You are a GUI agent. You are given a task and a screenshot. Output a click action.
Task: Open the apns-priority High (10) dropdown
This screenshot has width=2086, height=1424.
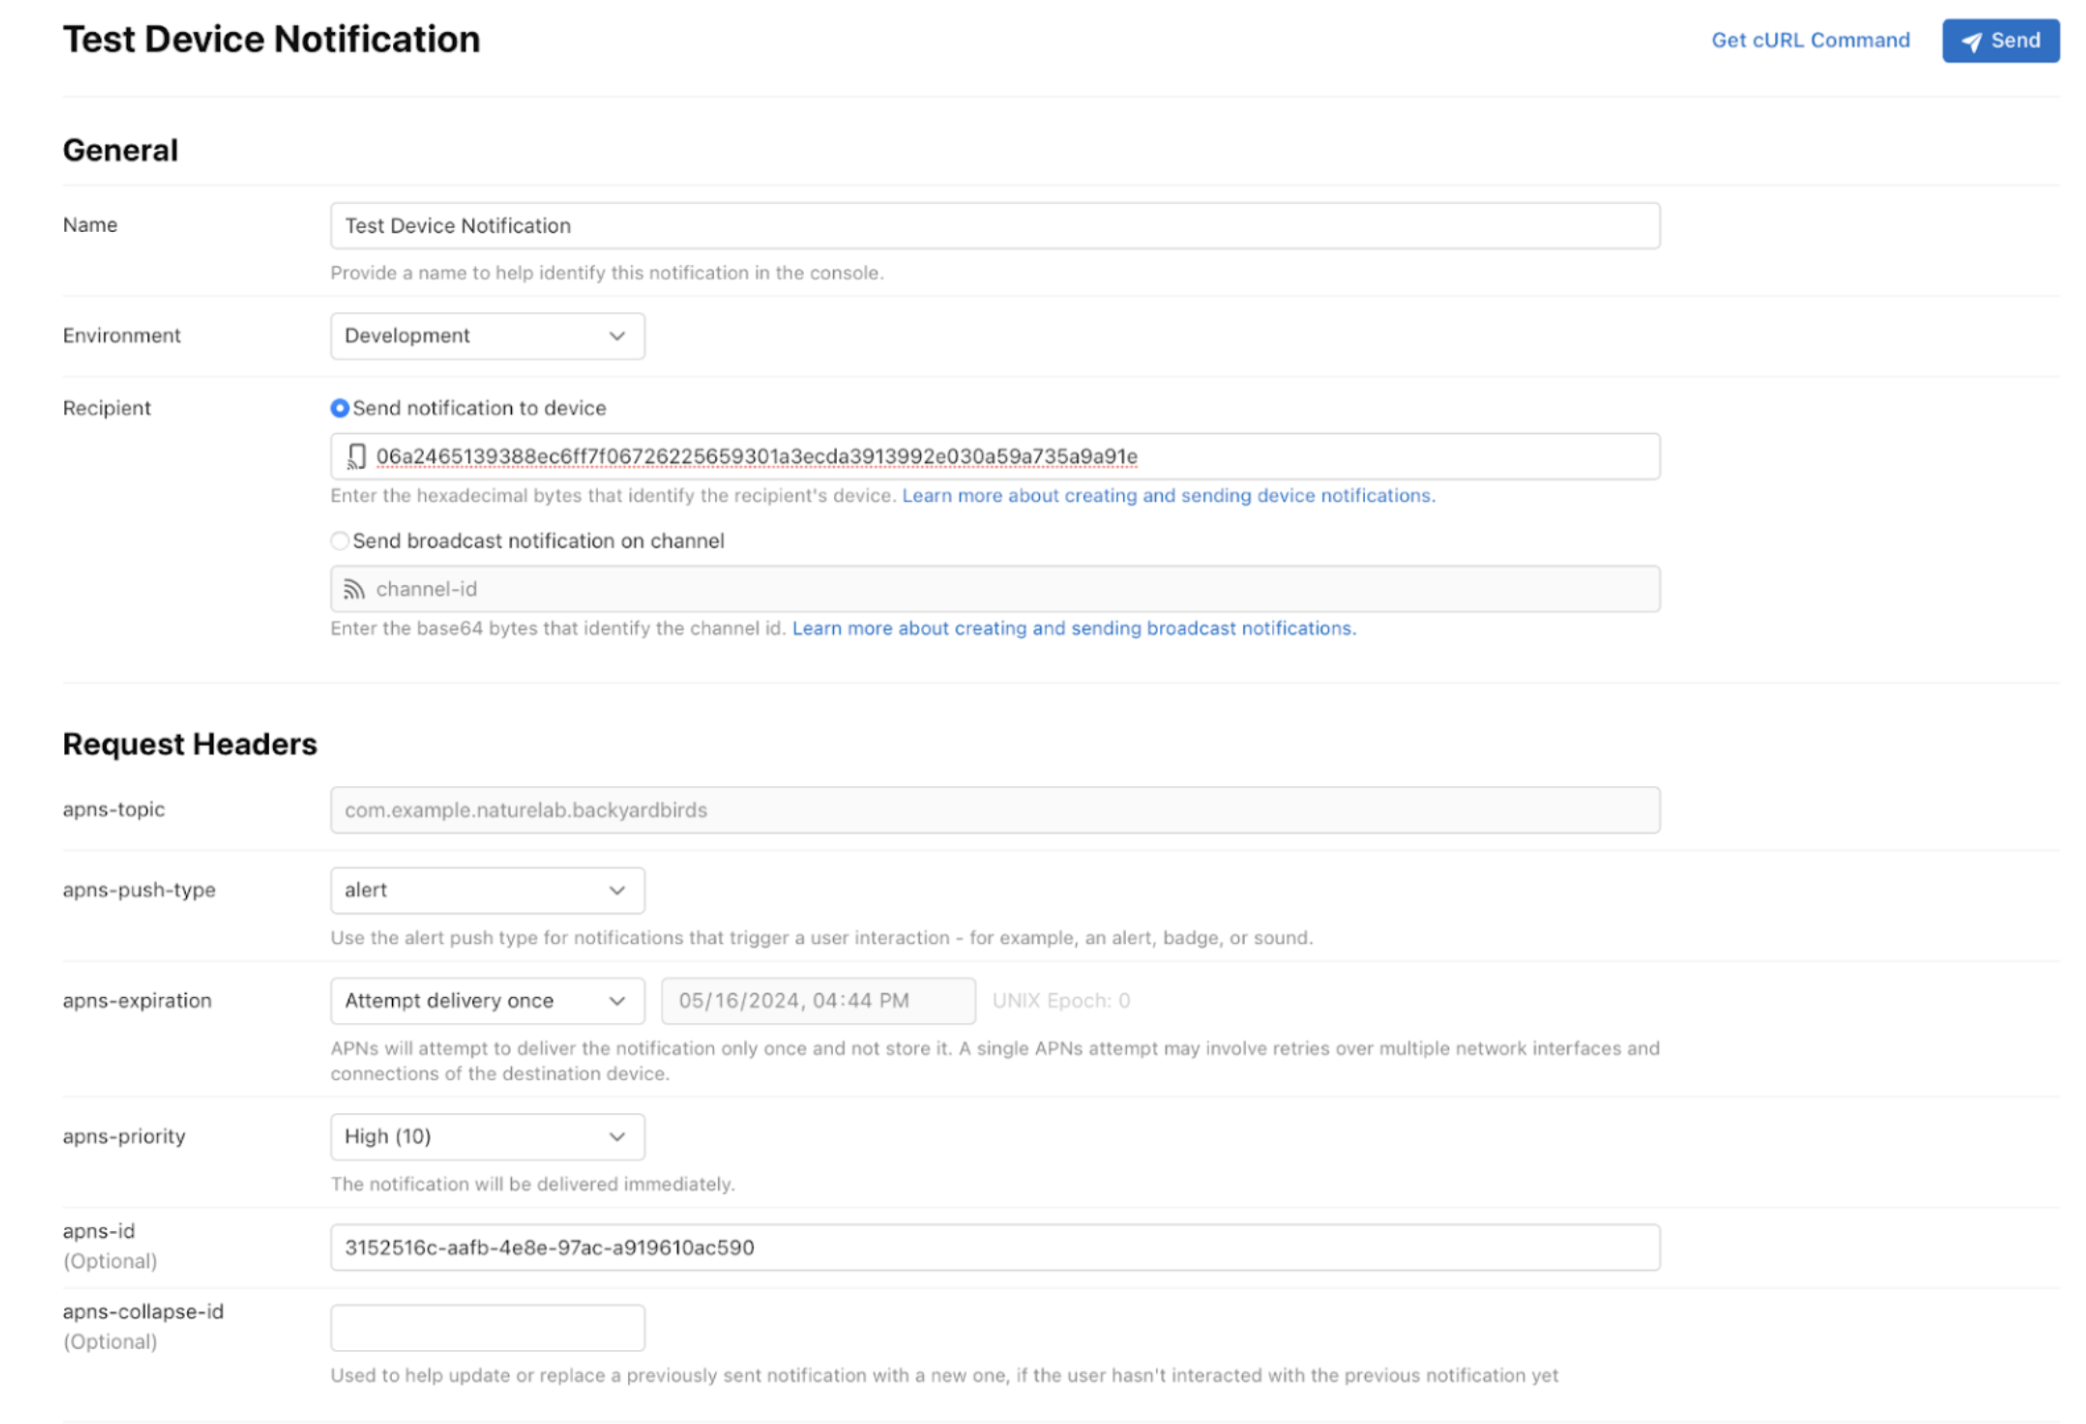[487, 1137]
